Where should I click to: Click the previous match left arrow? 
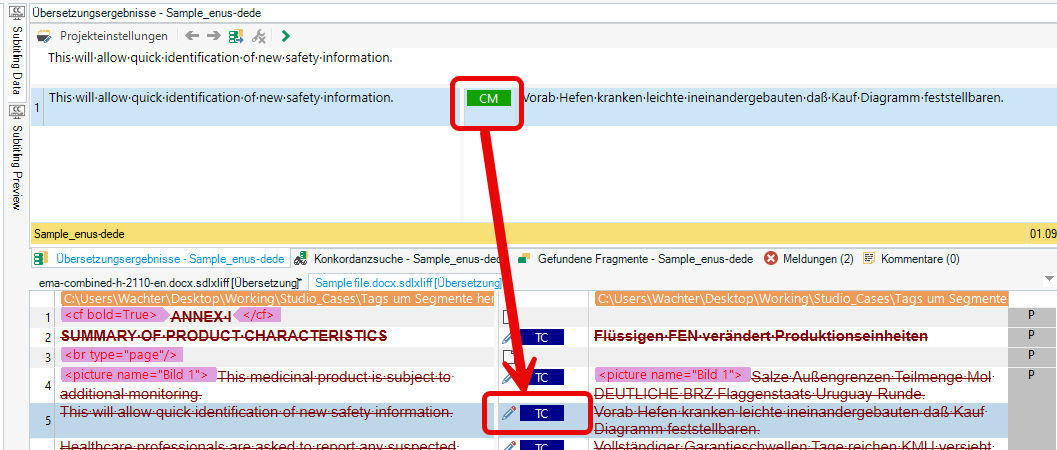point(192,36)
